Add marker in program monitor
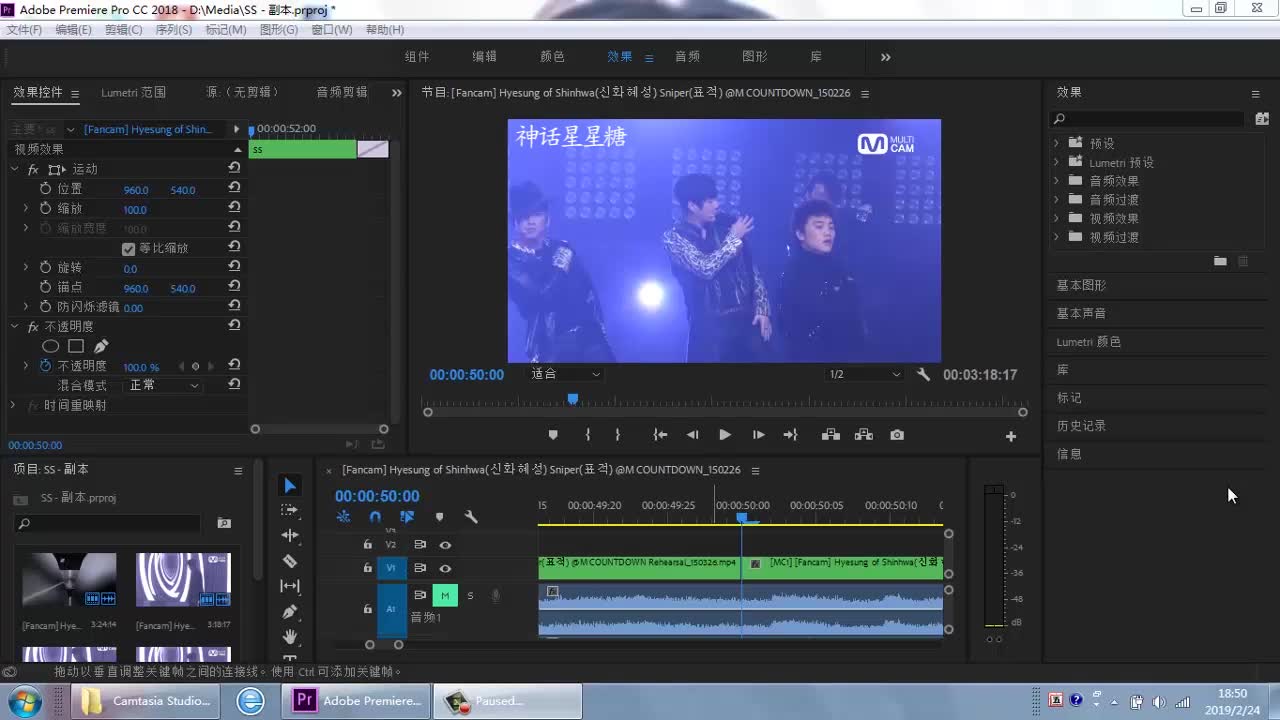The height and width of the screenshot is (720, 1280). [x=553, y=435]
